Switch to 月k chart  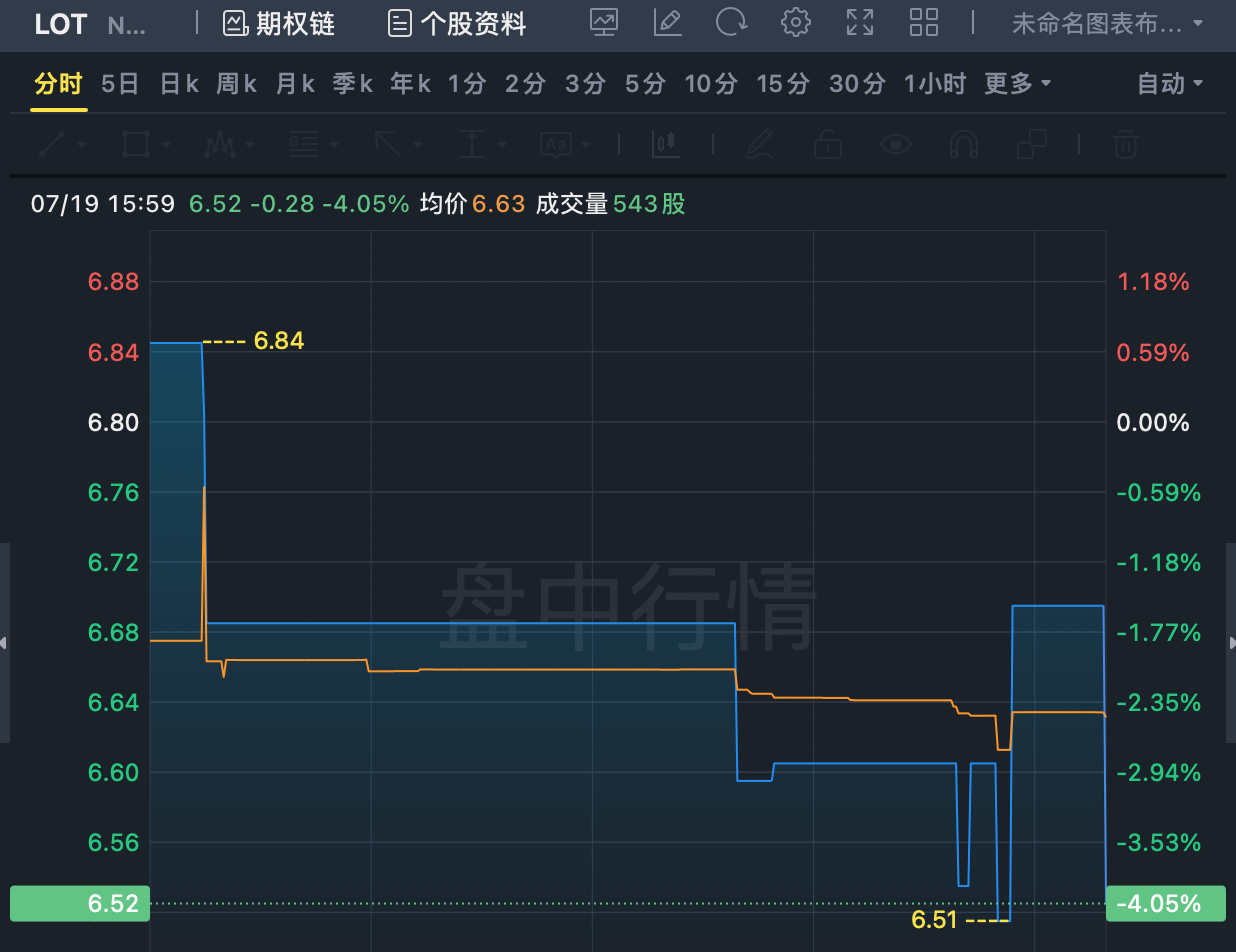(x=295, y=84)
